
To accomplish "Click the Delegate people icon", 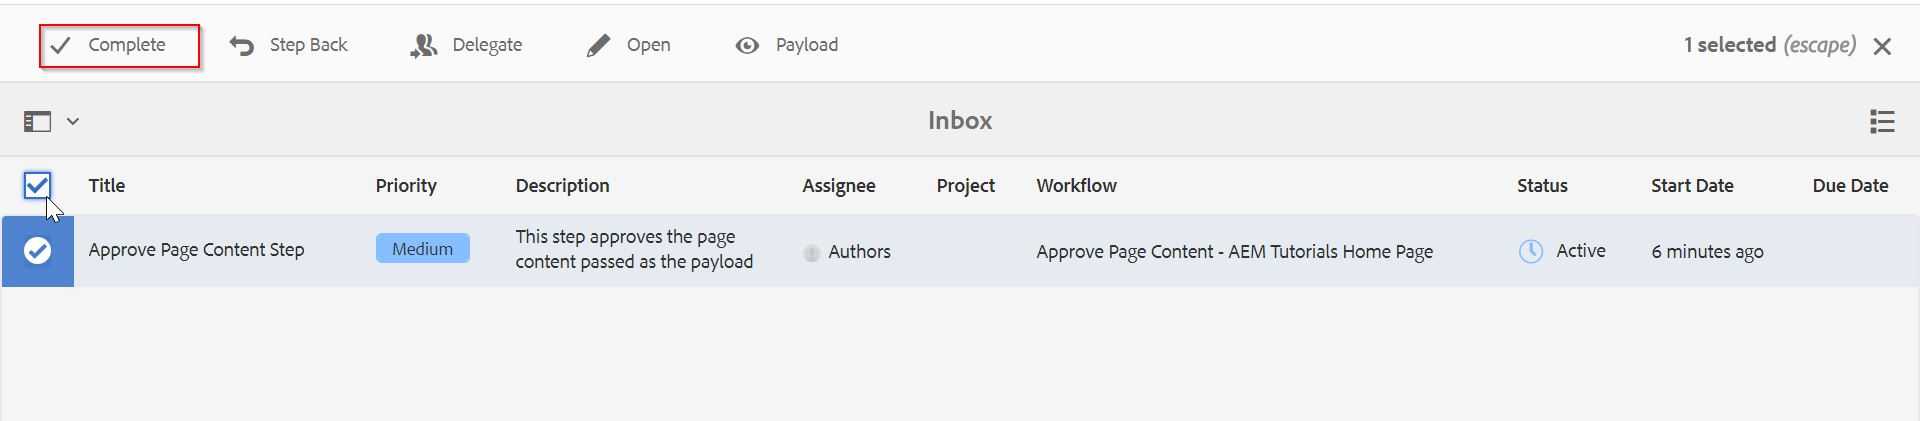I will (424, 46).
